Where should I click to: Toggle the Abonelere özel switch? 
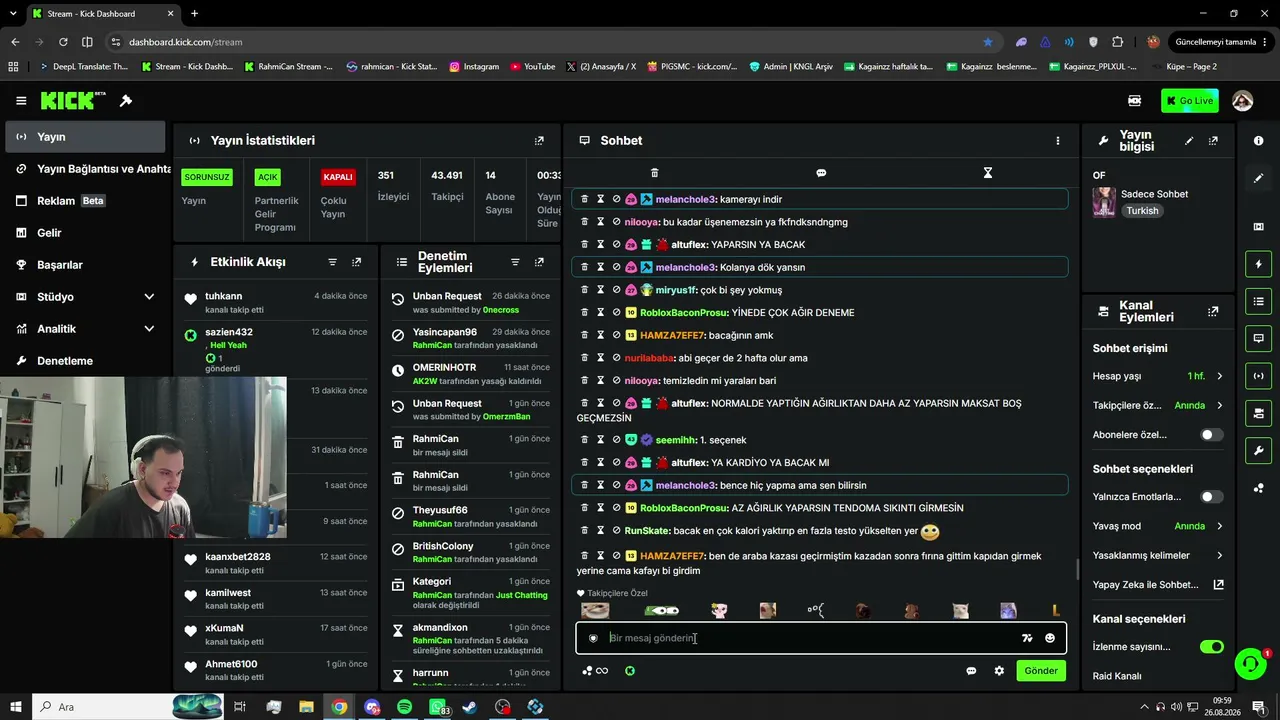coord(1211,435)
